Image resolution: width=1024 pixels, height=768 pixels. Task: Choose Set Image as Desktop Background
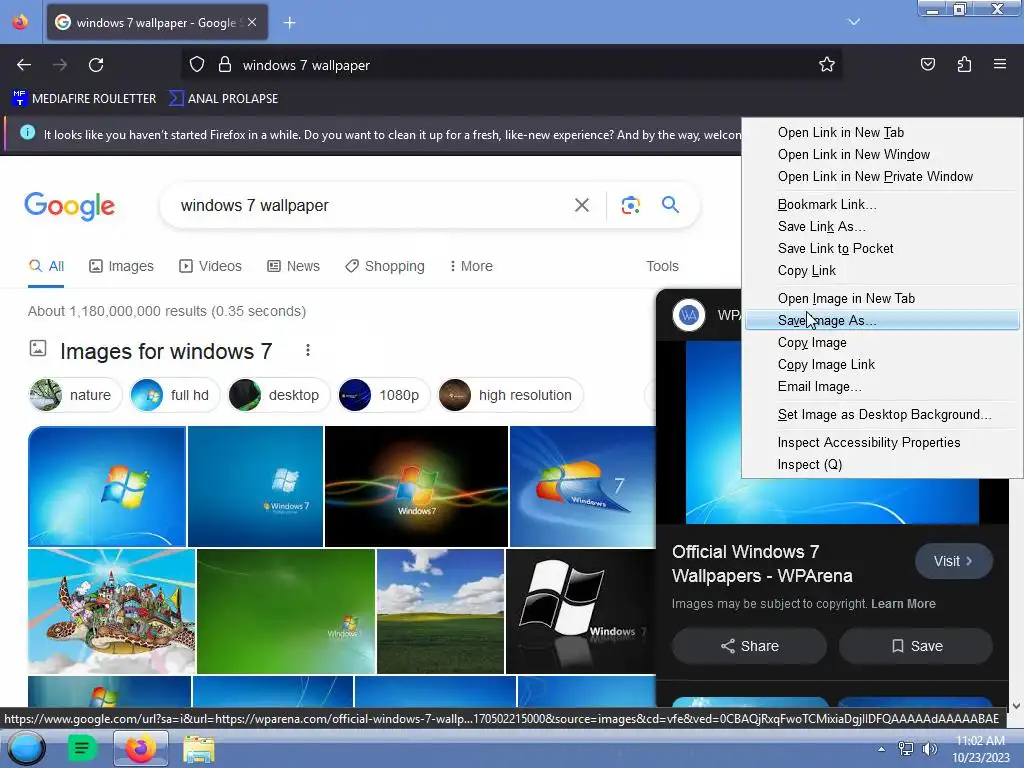(882, 415)
